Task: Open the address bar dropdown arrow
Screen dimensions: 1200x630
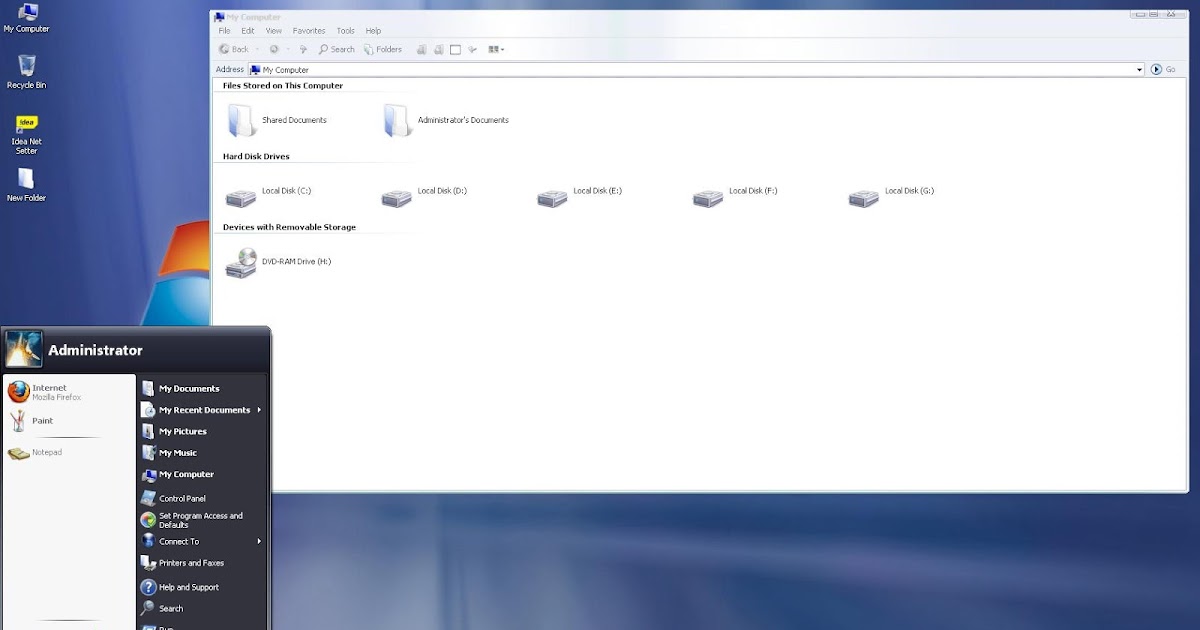Action: click(x=1139, y=69)
